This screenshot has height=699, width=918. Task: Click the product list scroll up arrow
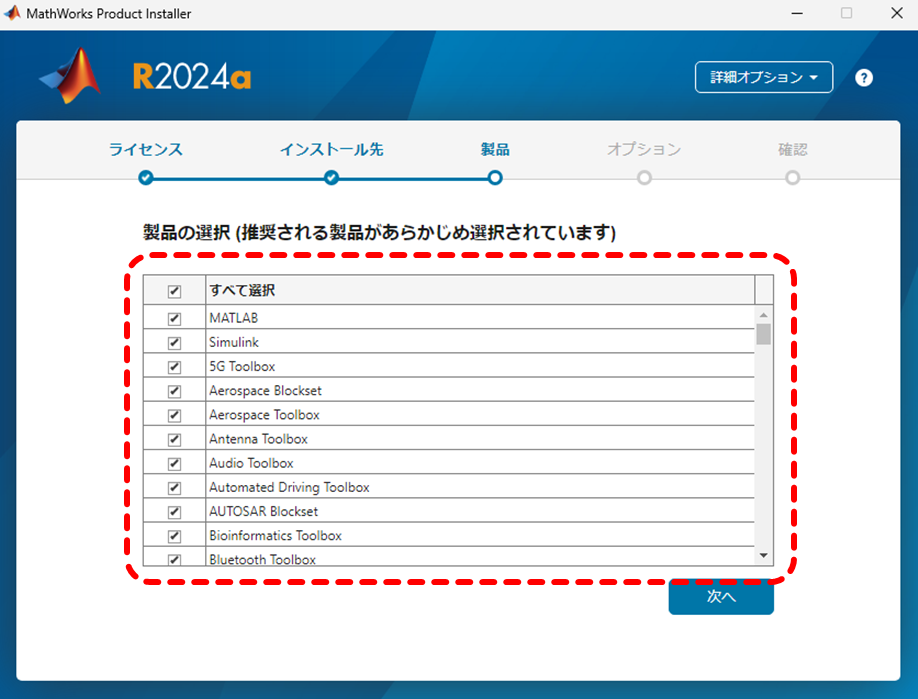pyautogui.click(x=763, y=315)
